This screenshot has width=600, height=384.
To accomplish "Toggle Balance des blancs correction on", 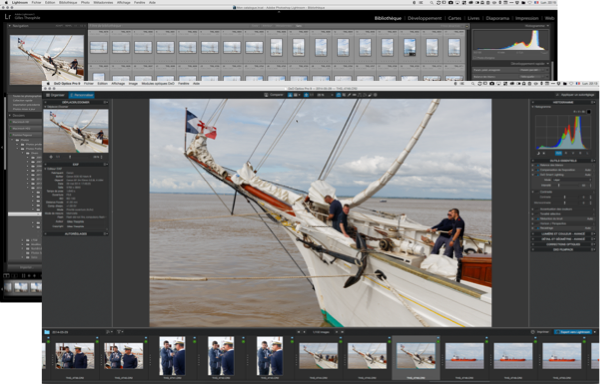I will [538, 165].
